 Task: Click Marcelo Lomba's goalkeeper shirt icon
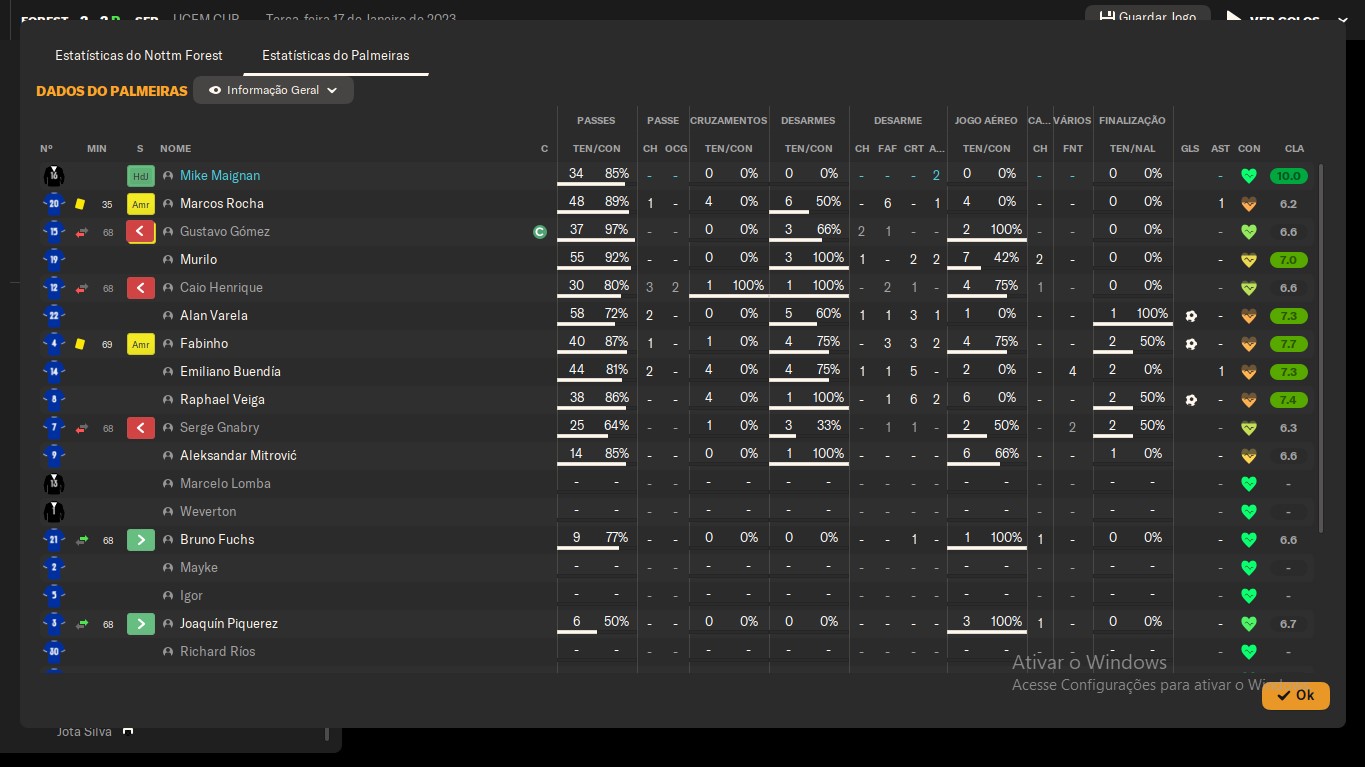click(x=54, y=484)
